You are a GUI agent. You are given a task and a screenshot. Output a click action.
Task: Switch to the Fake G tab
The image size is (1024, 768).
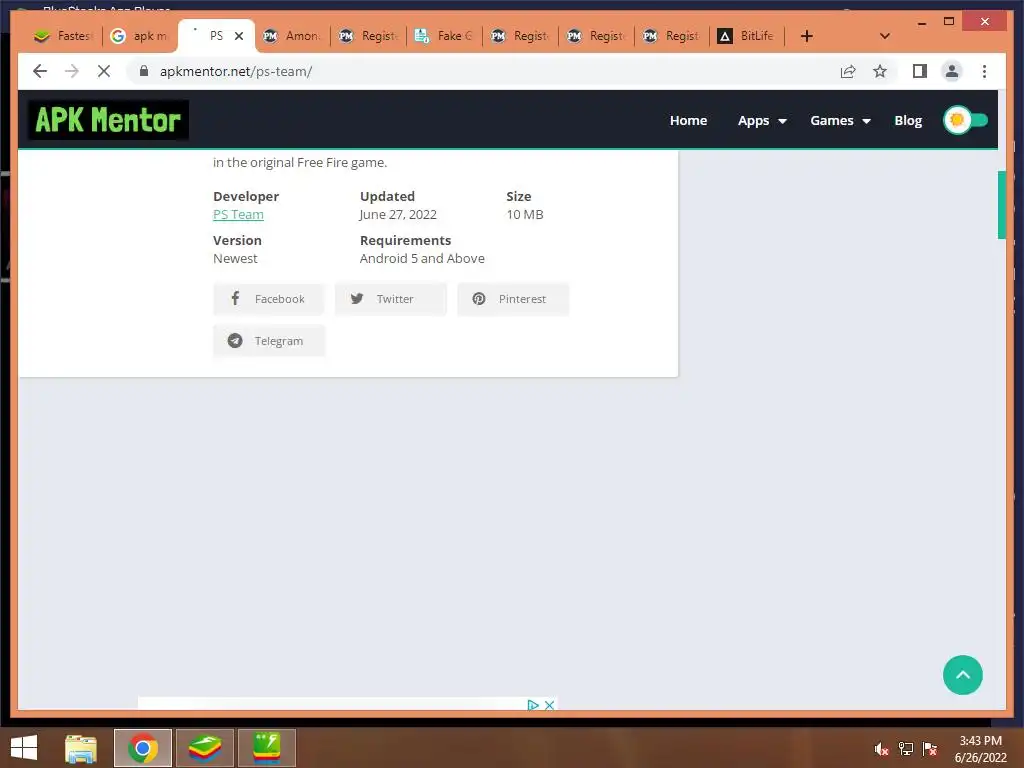(x=444, y=36)
